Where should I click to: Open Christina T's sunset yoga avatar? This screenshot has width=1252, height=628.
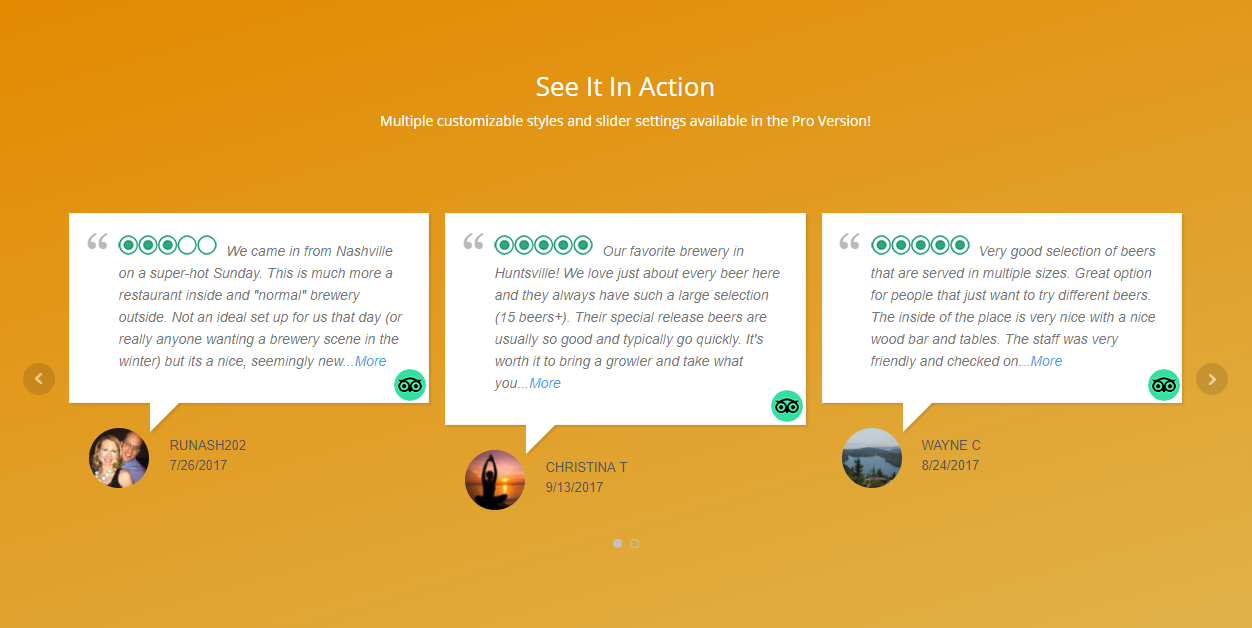[x=495, y=480]
